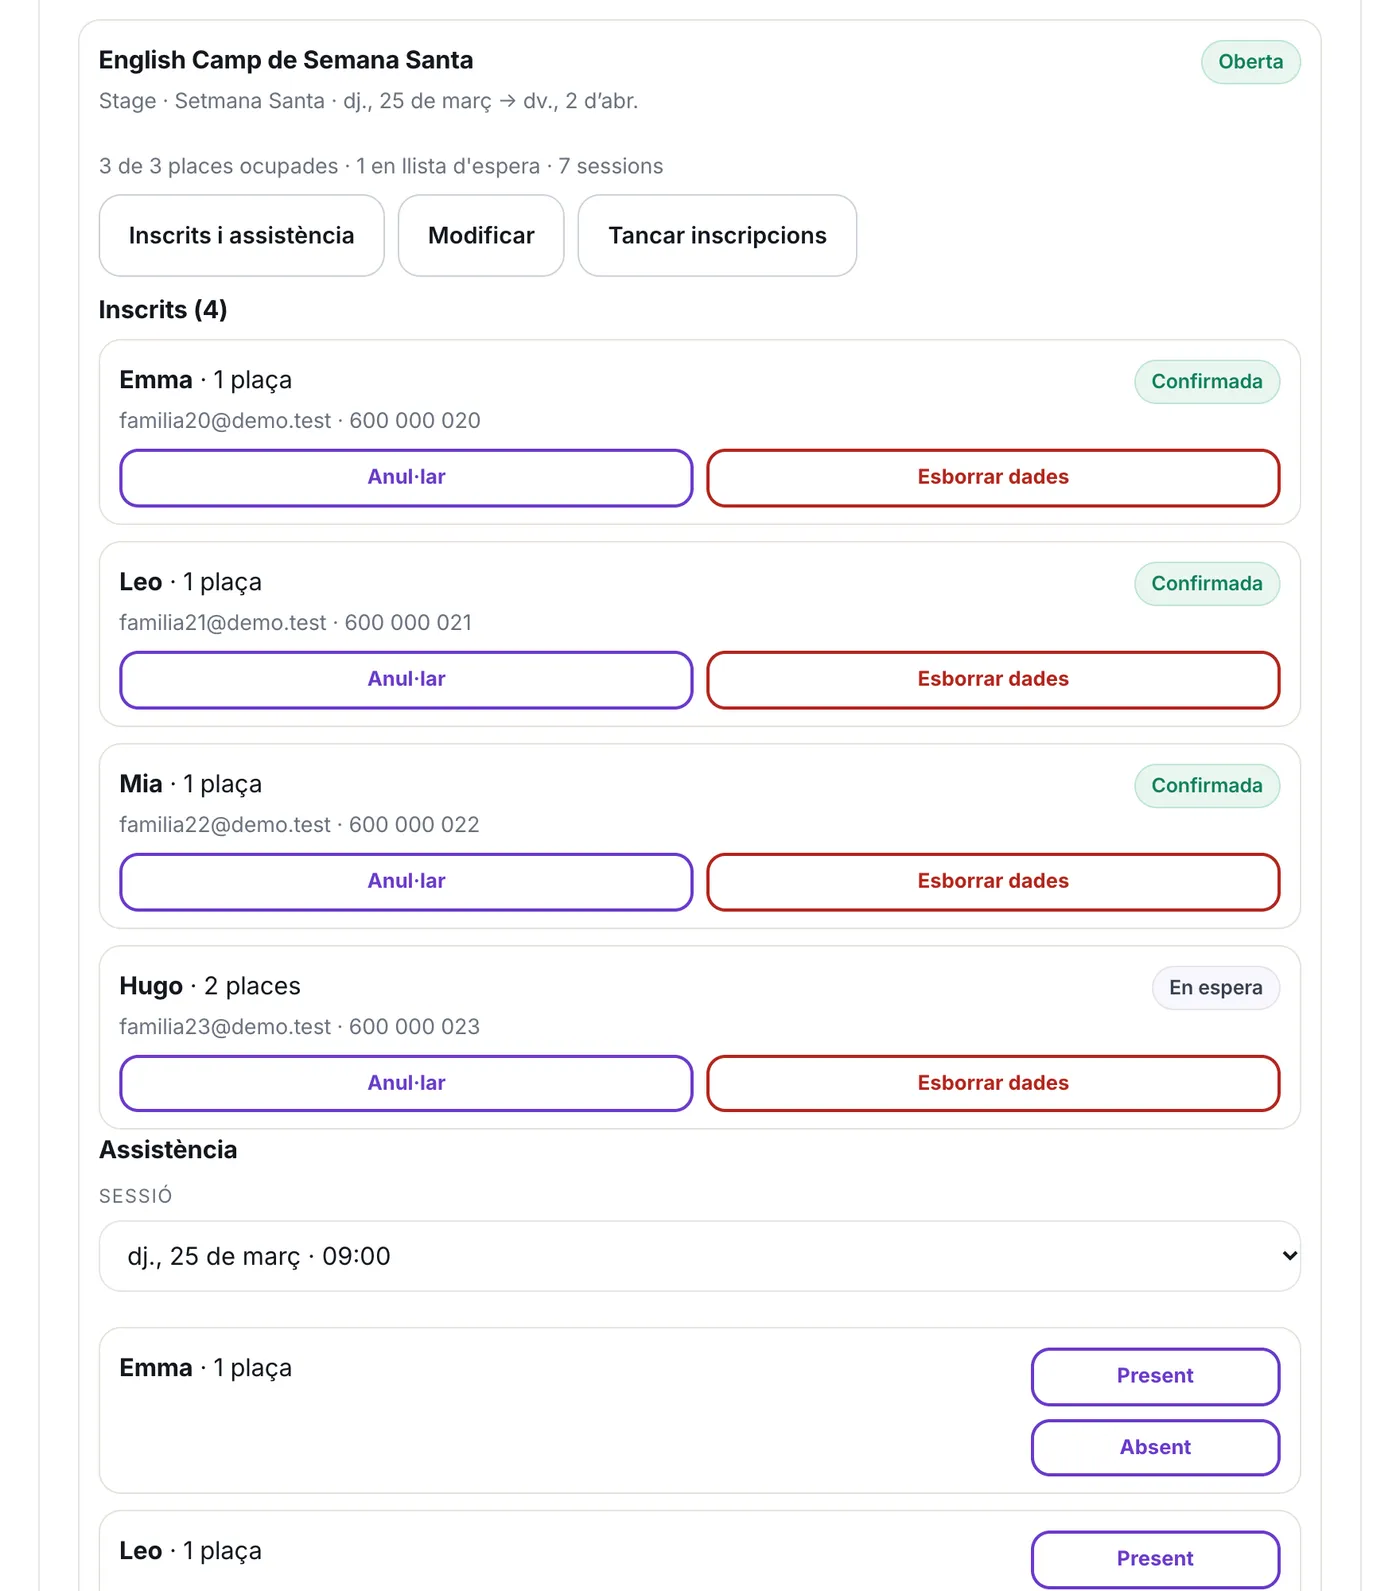The image size is (1400, 1591).
Task: Click the familia21@demo.test contact line
Action: [296, 623]
